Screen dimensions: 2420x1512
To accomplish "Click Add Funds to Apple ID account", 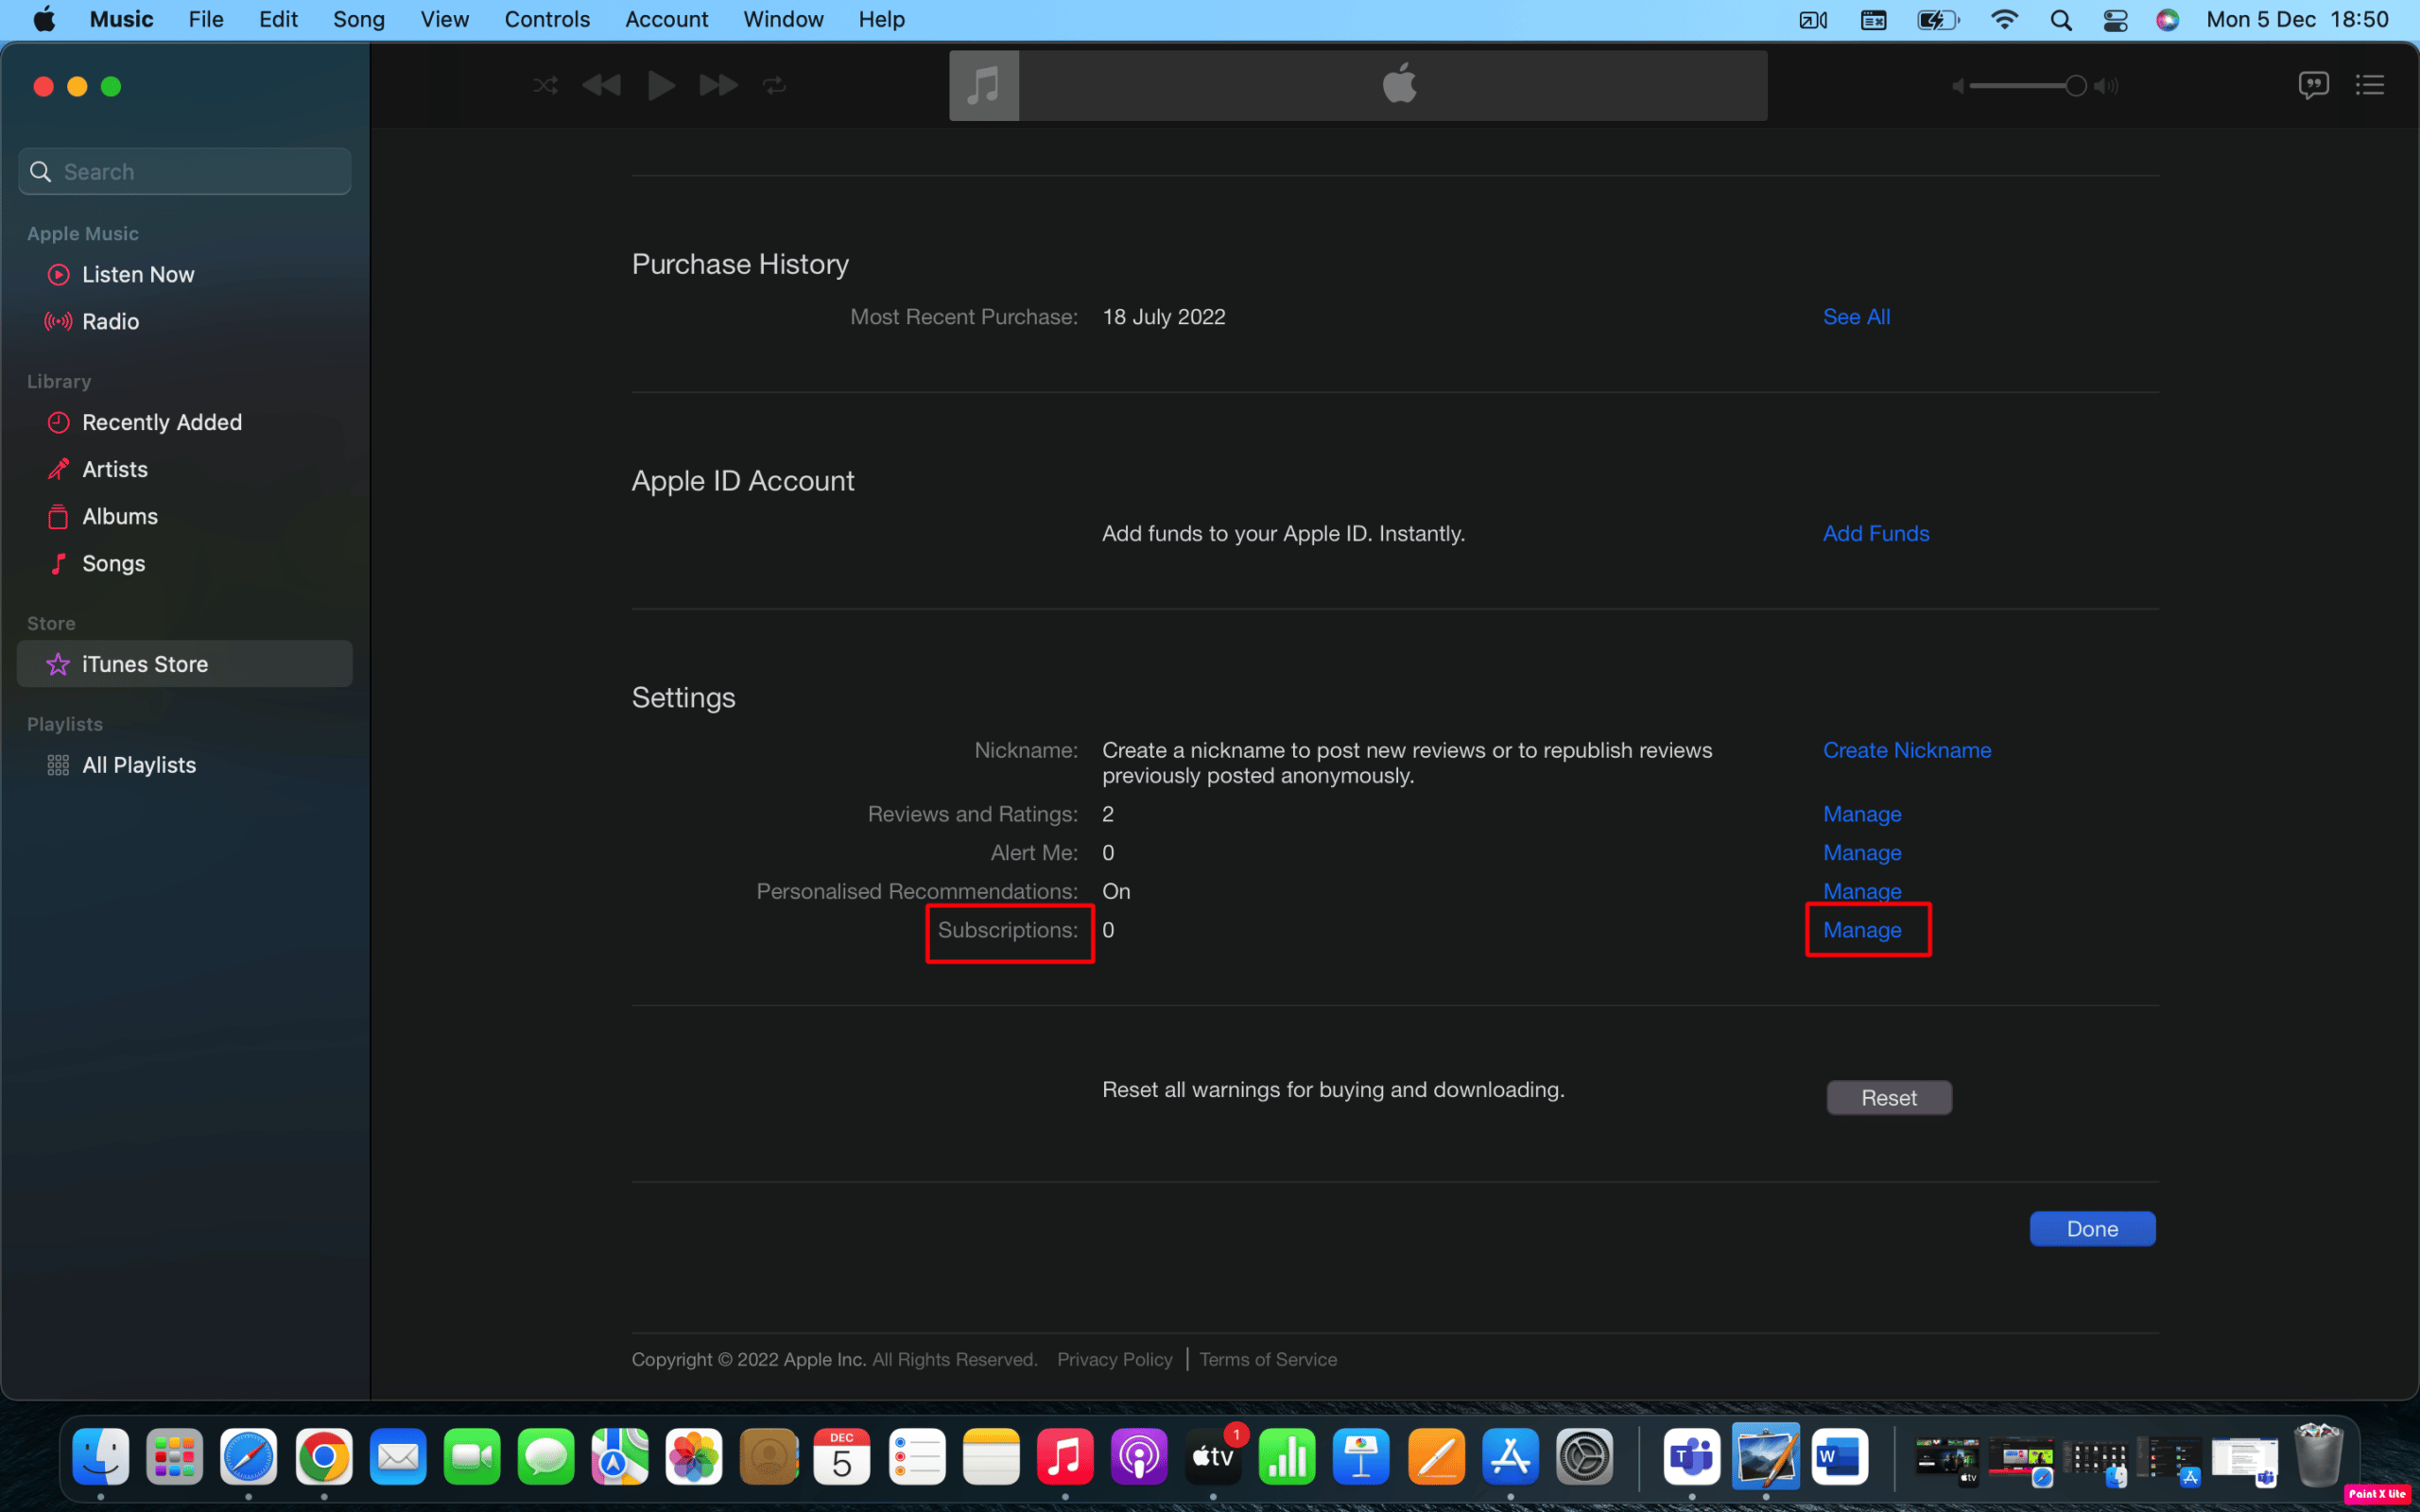I will click(x=1876, y=533).
